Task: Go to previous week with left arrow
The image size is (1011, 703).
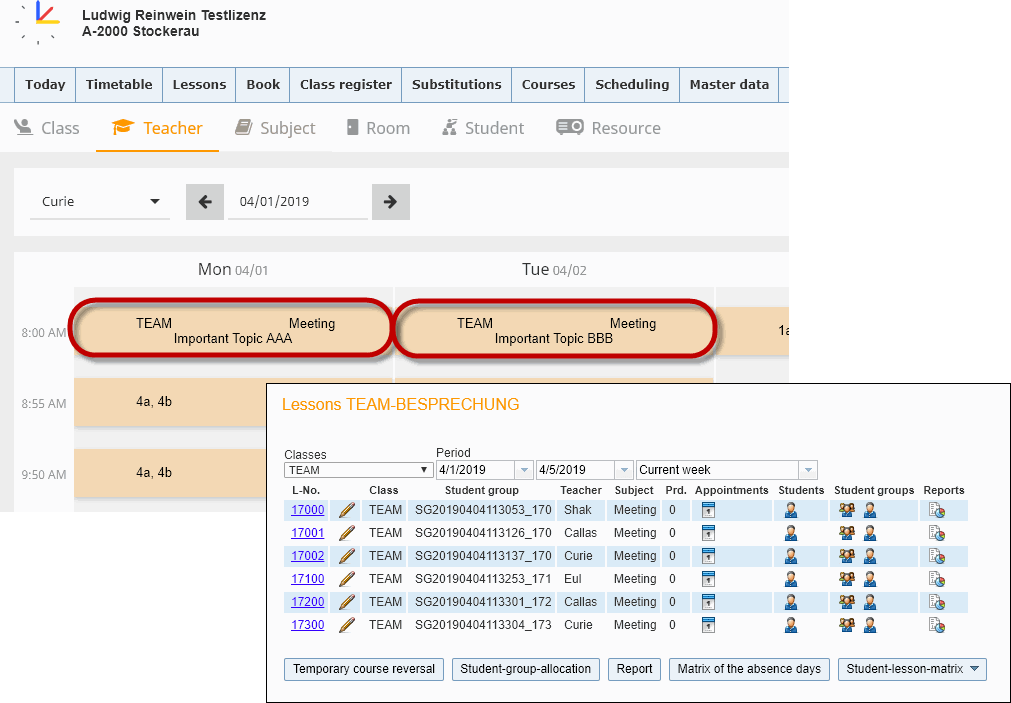Action: pos(205,202)
